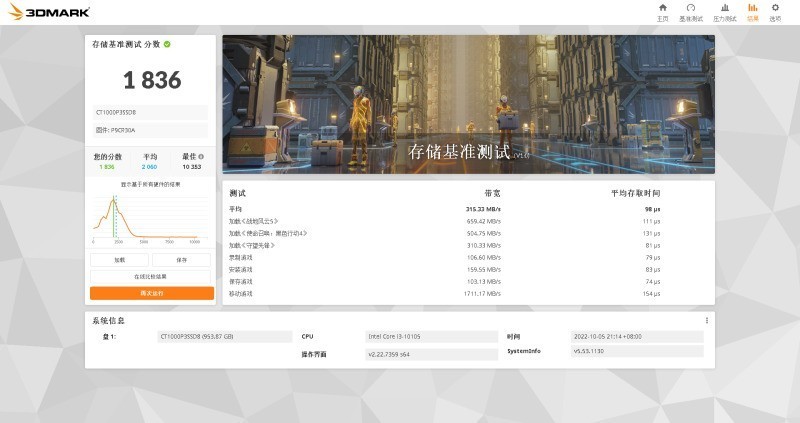
Task: Click the big 1 836 score
Action: tap(152, 80)
